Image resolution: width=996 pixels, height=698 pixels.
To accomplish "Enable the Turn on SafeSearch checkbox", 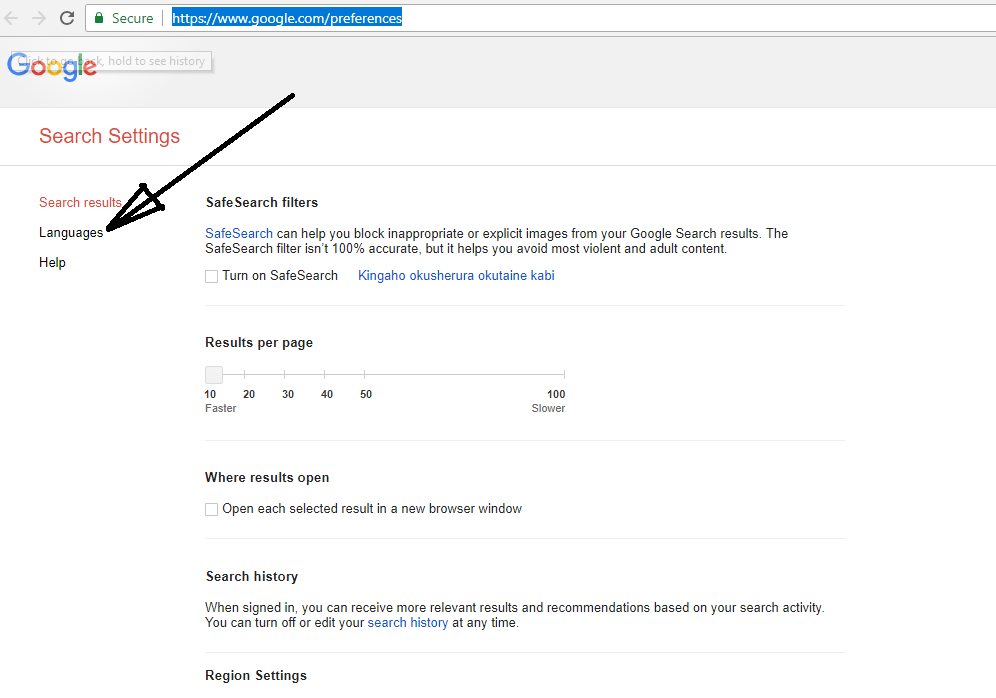I will click(212, 276).
